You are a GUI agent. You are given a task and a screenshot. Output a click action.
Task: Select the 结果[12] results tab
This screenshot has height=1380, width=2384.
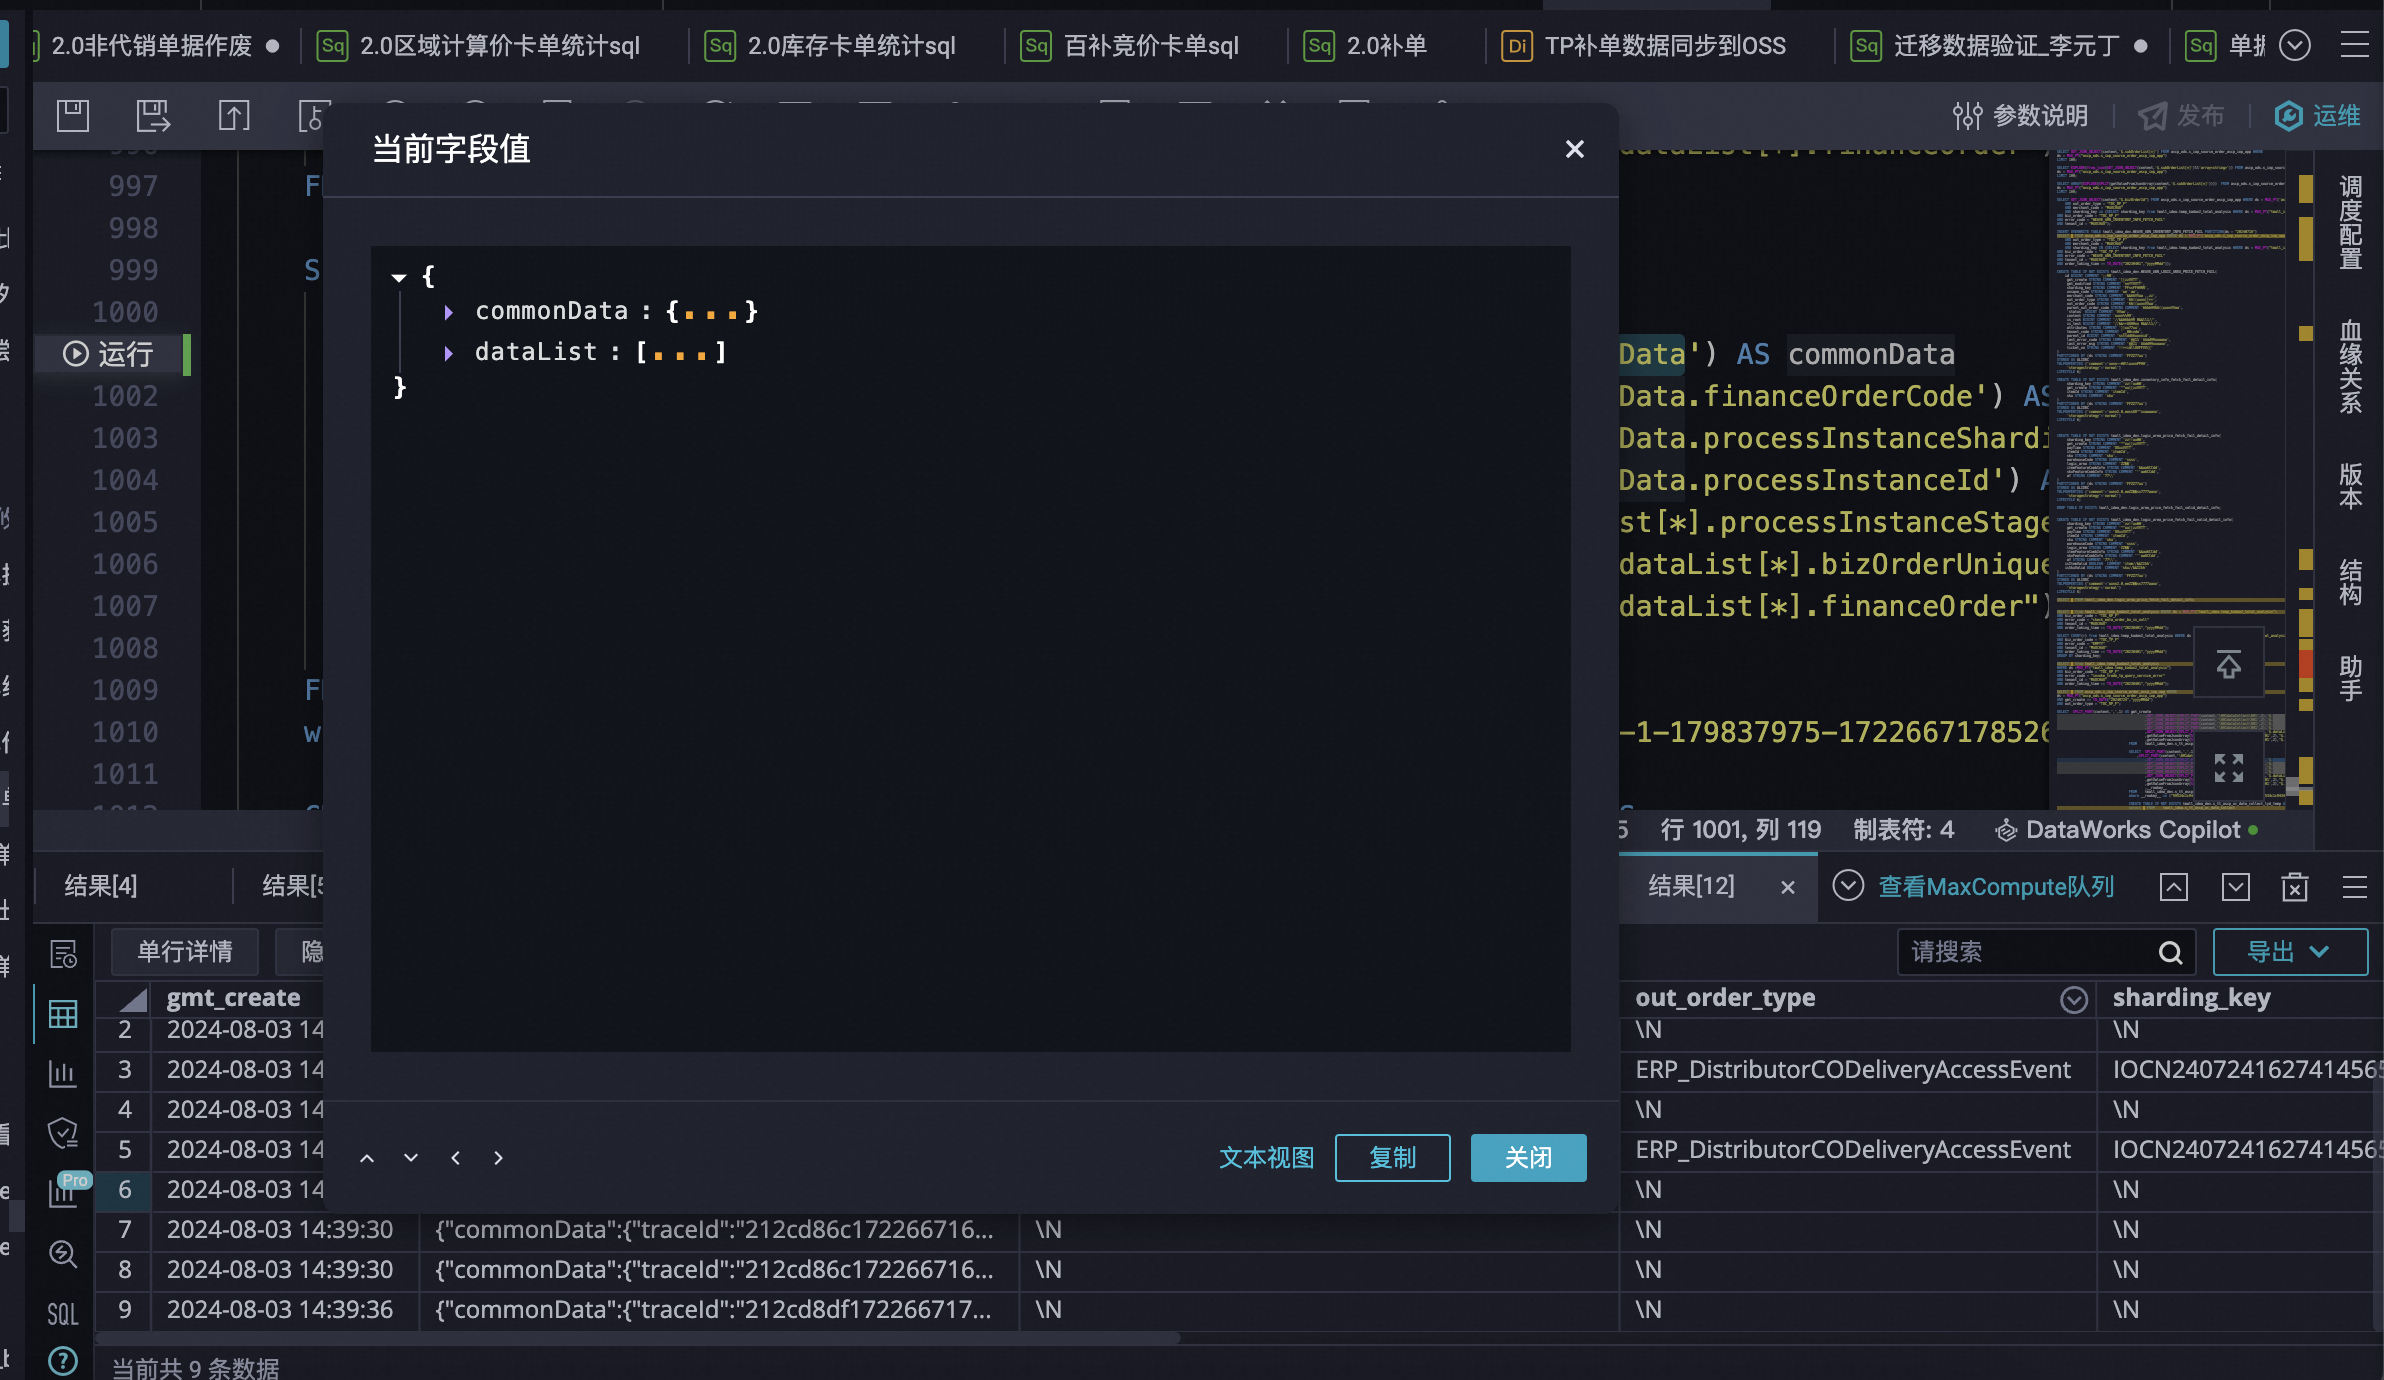click(1692, 886)
